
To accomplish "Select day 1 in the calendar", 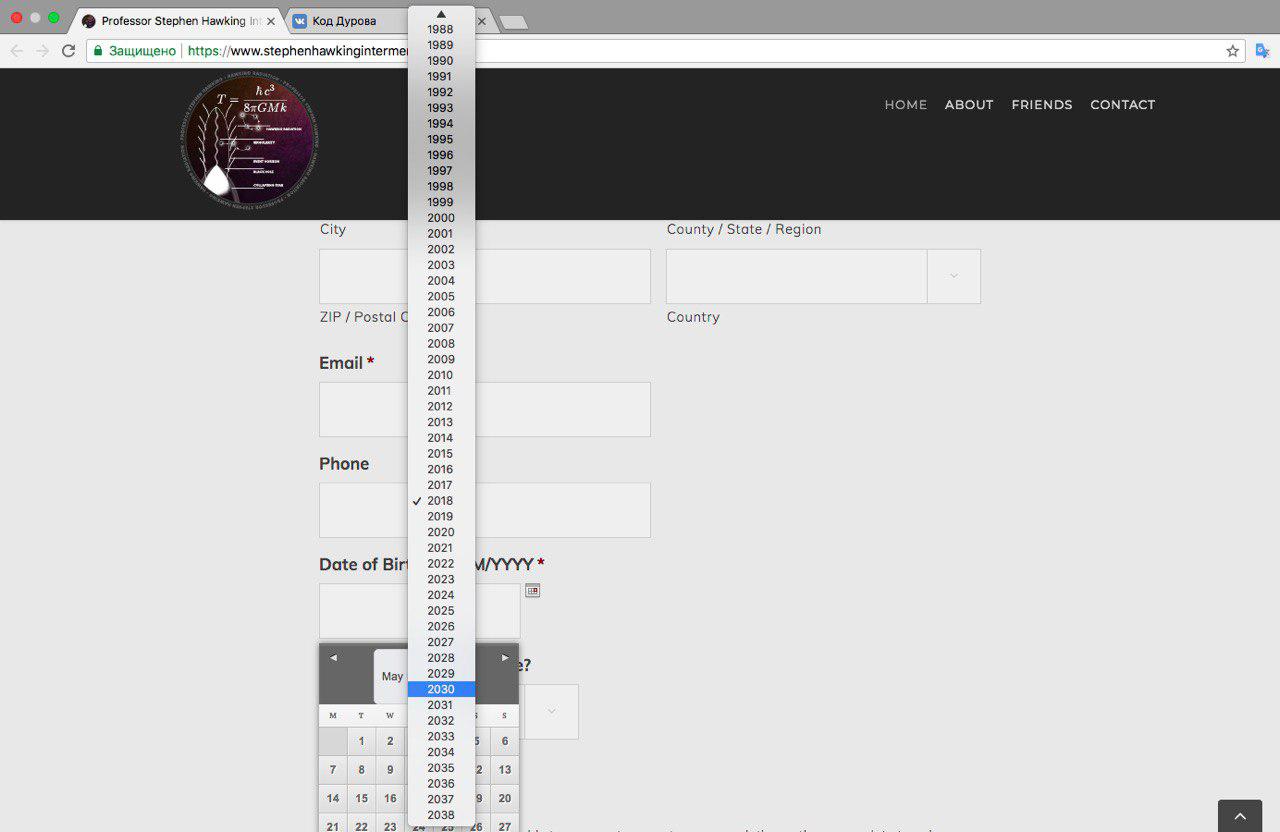I will (361, 741).
